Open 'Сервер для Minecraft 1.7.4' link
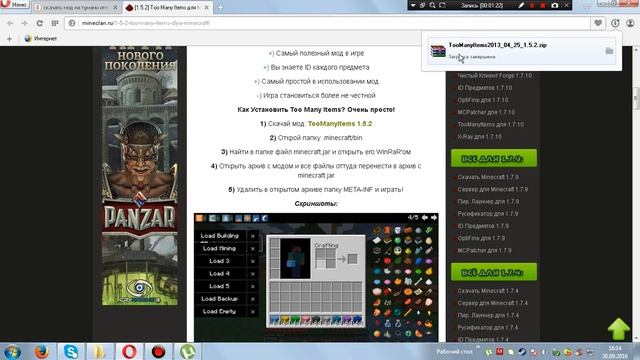Screen dimensions: 640x360 (x=493, y=303)
